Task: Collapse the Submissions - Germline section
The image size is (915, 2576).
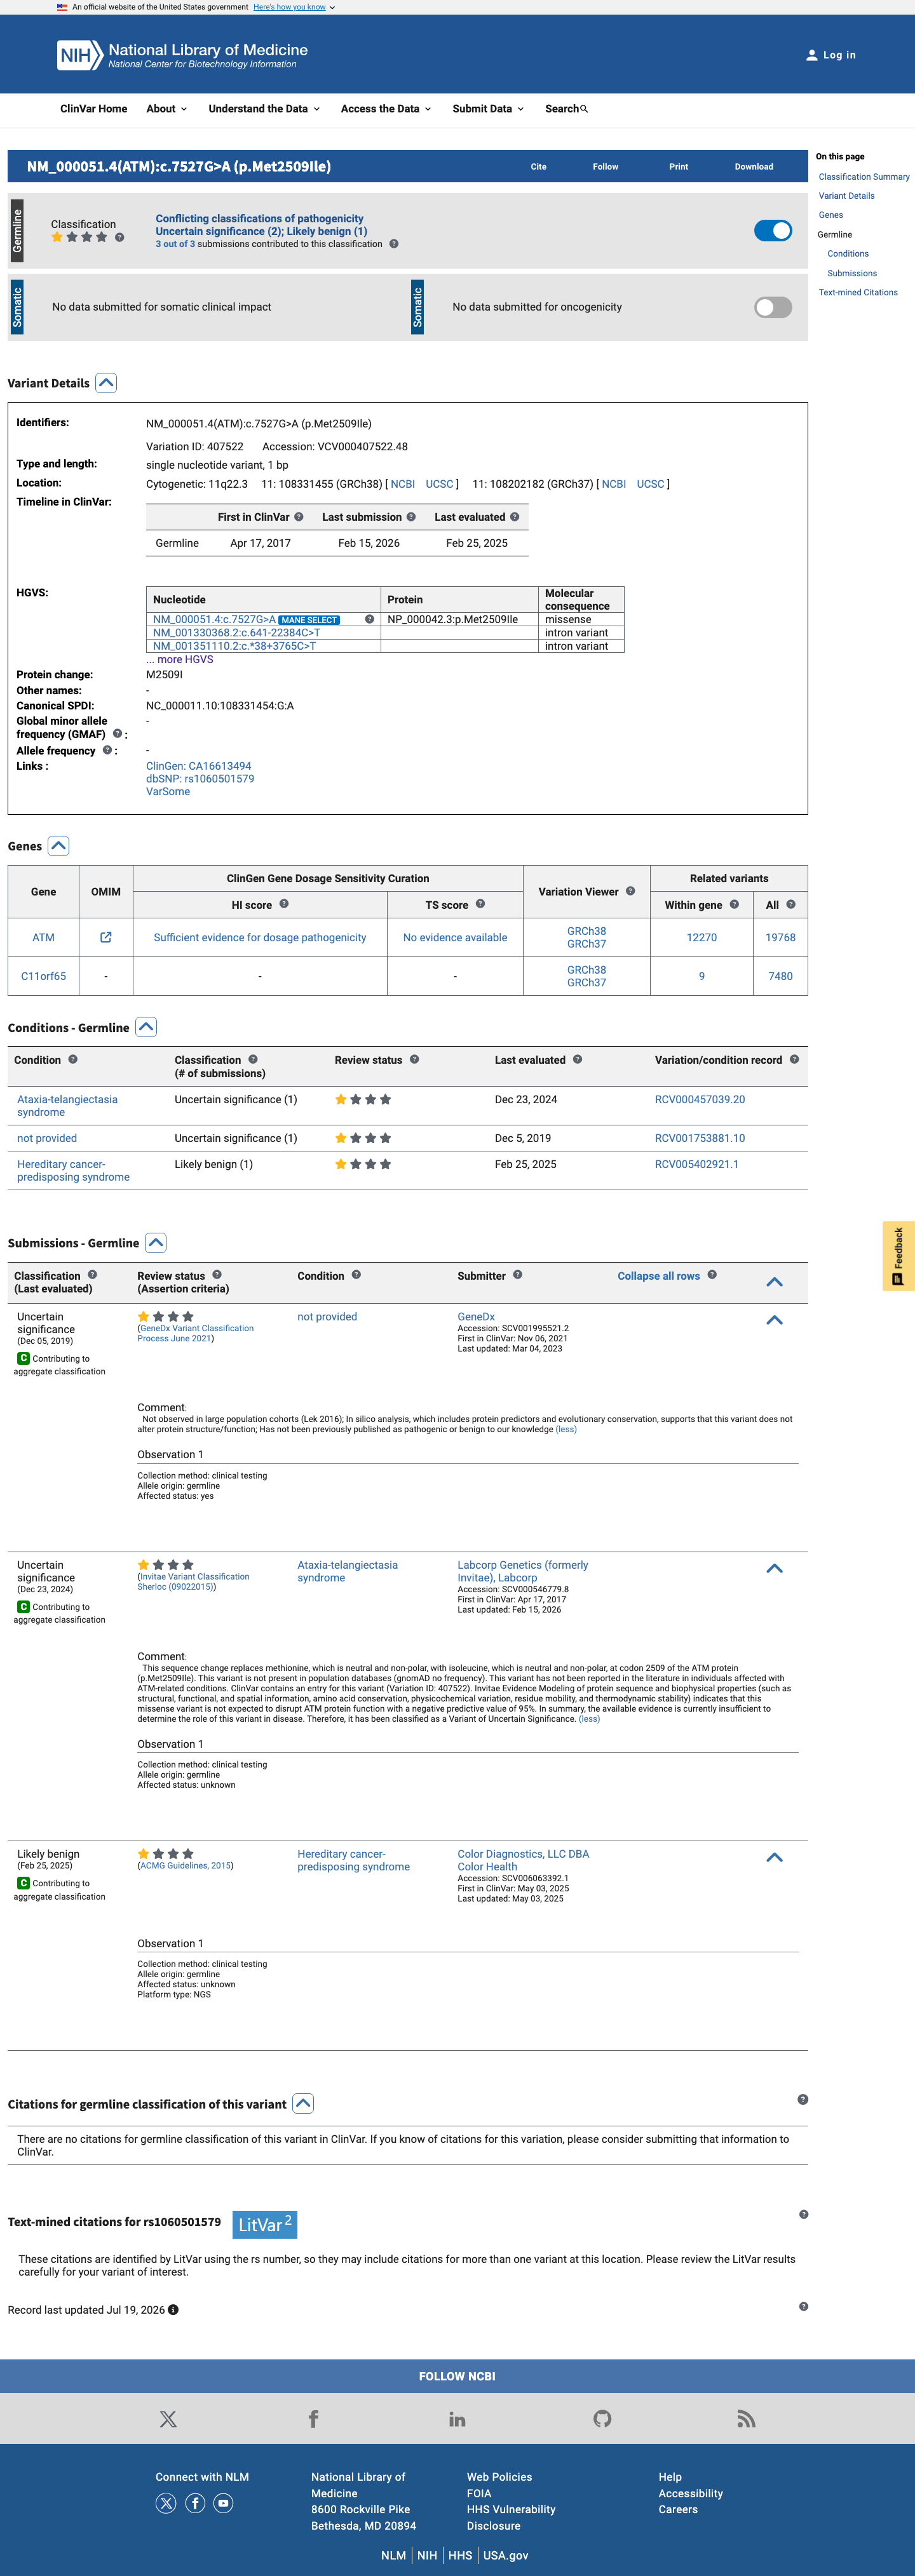Action: pyautogui.click(x=156, y=1243)
